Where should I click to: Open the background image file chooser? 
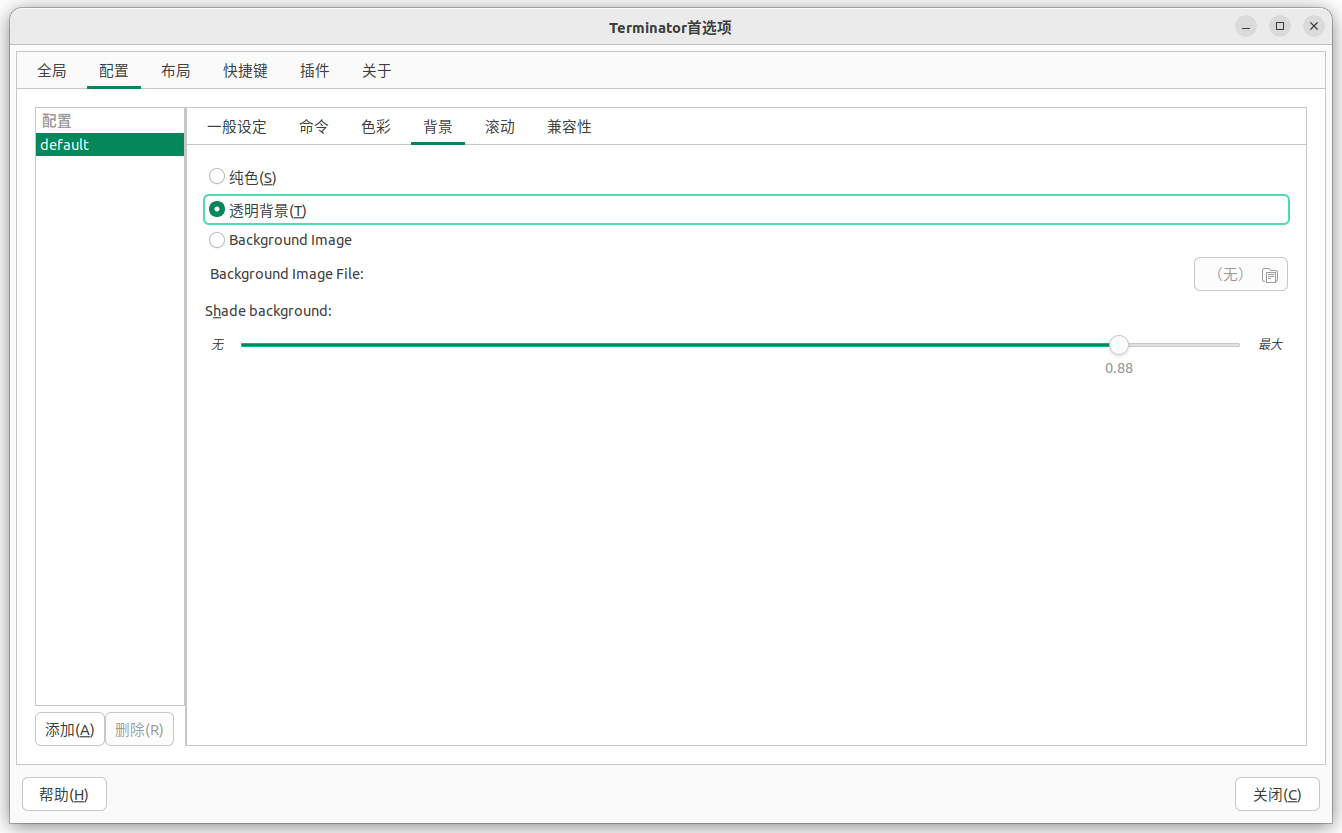[1240, 274]
